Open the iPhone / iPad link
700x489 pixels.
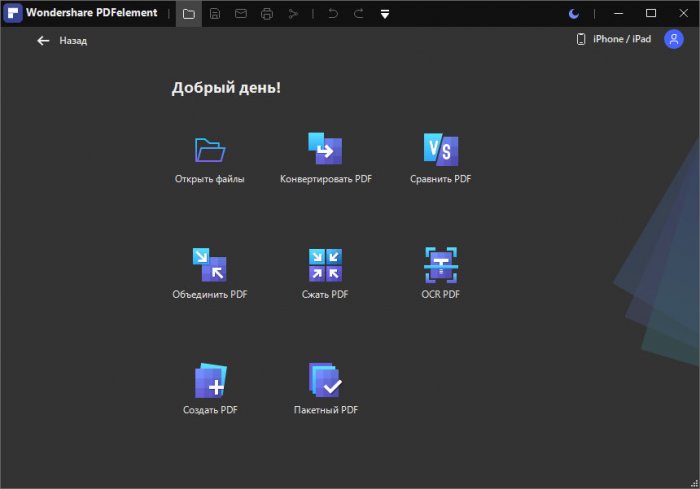point(614,39)
